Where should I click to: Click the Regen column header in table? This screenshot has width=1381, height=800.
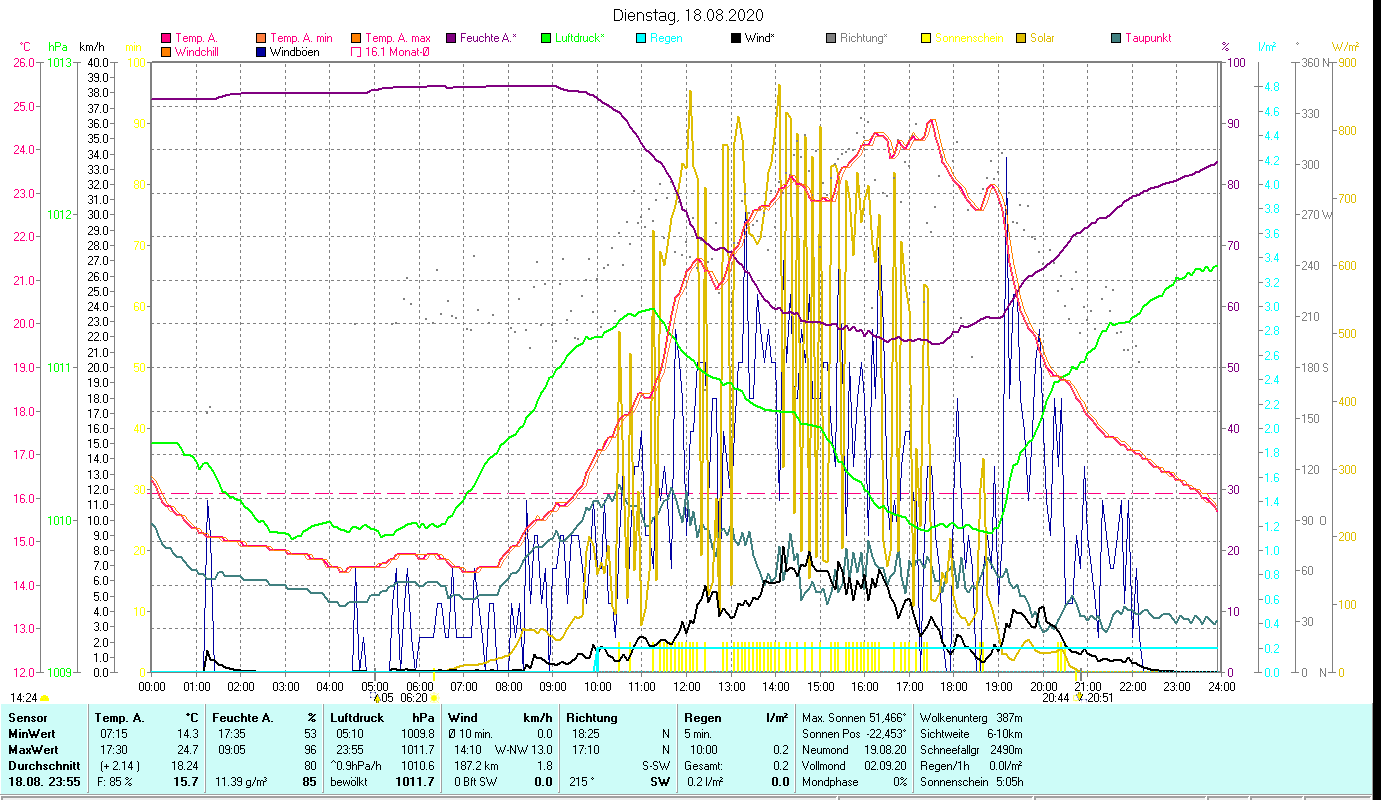[702, 717]
